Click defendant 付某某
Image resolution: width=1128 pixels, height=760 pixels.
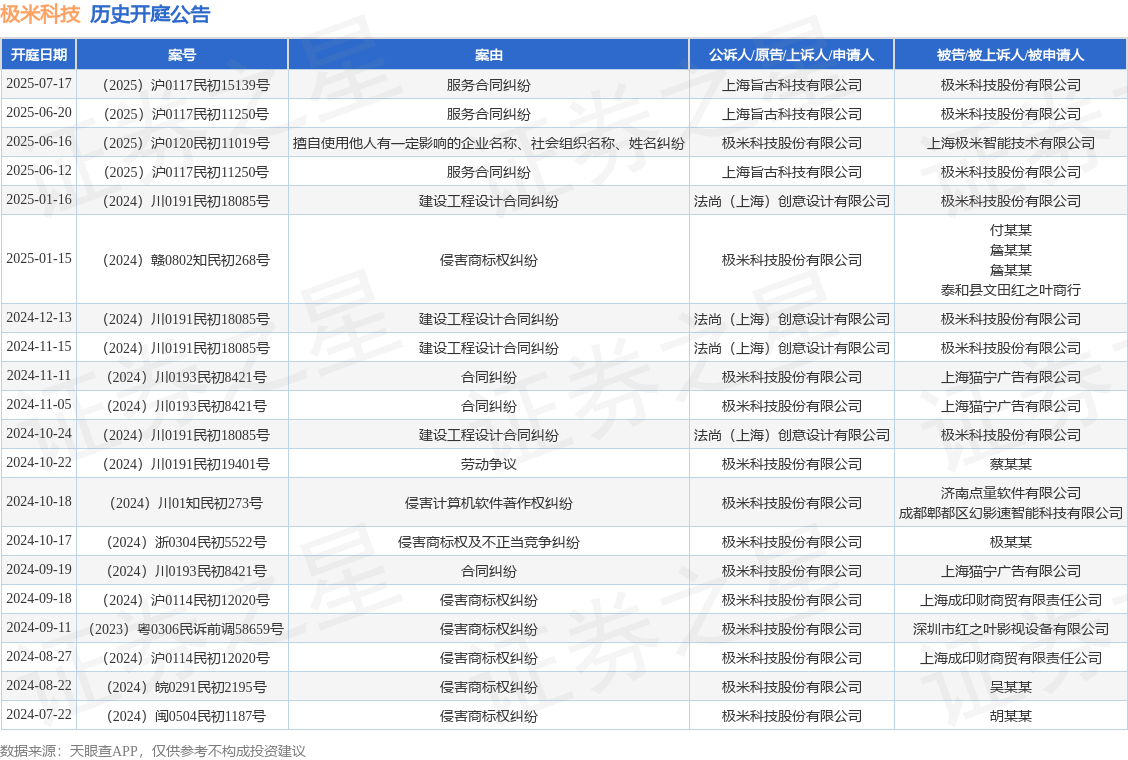click(x=1010, y=230)
